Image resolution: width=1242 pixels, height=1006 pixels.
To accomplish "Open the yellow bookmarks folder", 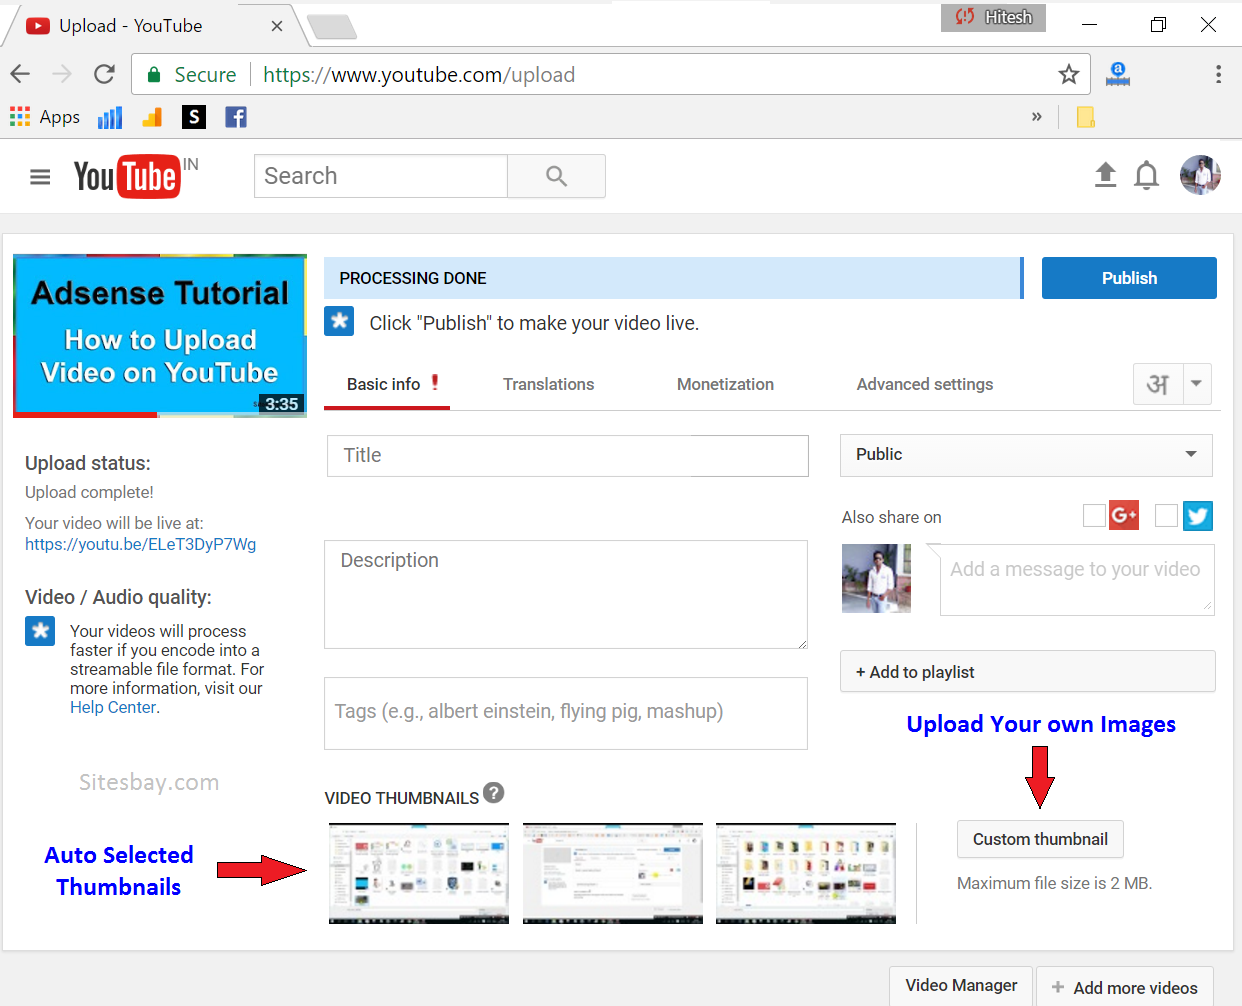I will tap(1086, 117).
